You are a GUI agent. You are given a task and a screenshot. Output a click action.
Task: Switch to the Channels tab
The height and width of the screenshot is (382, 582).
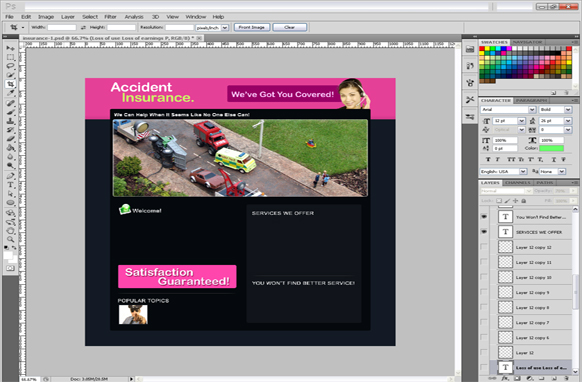click(x=517, y=183)
